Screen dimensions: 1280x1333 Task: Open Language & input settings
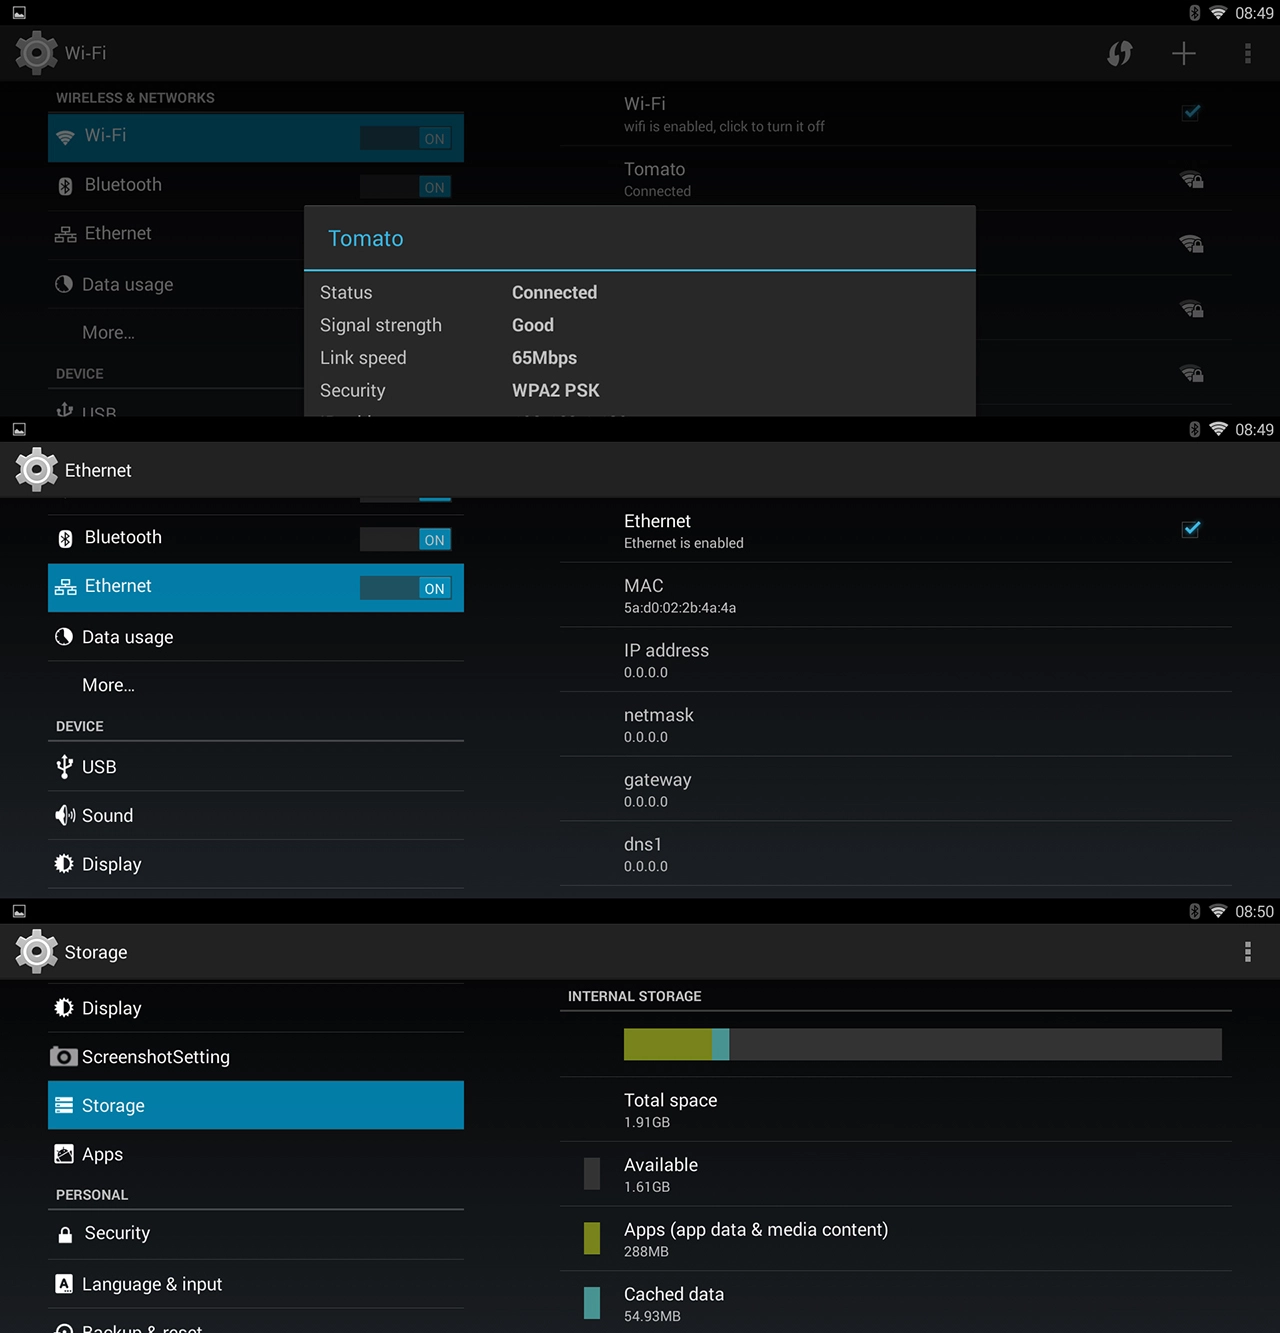tap(256, 1284)
